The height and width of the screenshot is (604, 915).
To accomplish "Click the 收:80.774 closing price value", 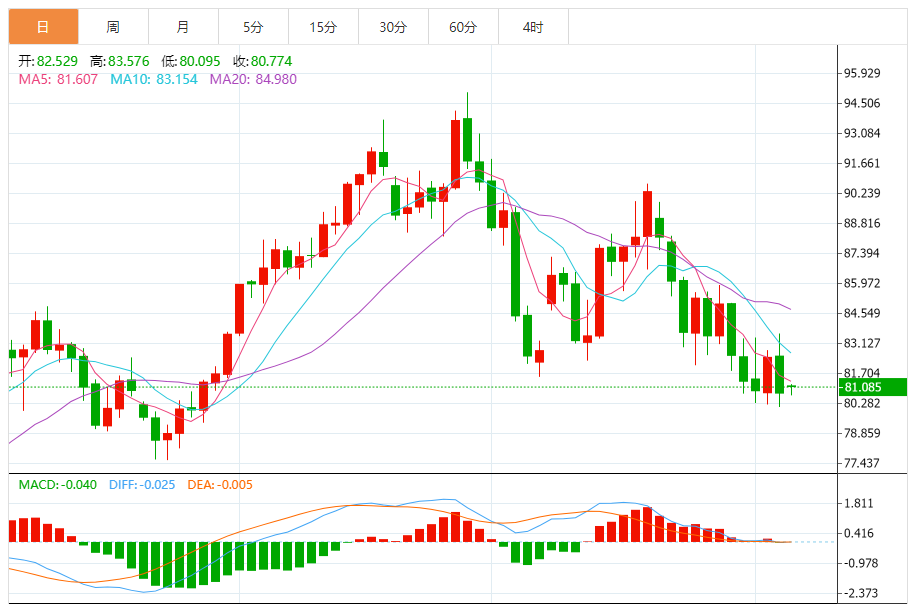I will (263, 61).
